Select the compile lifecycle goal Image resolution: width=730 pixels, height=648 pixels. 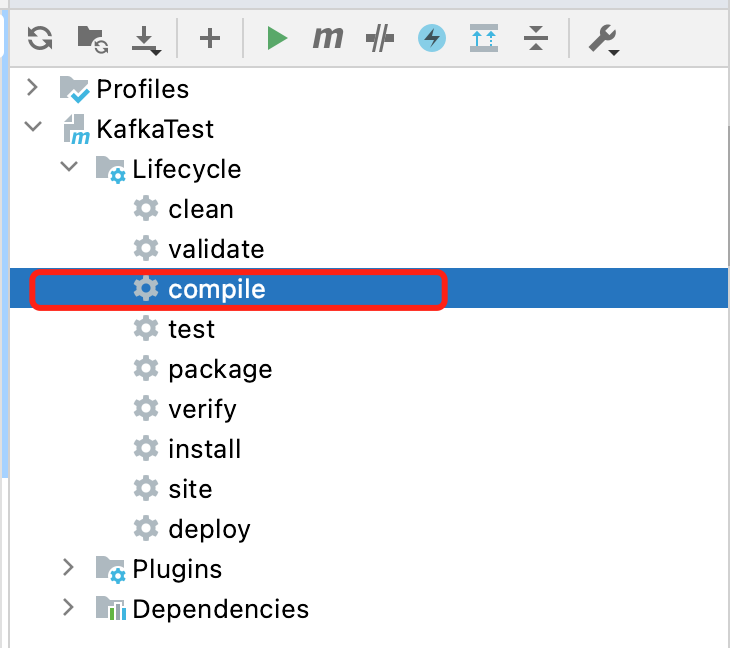click(x=217, y=289)
